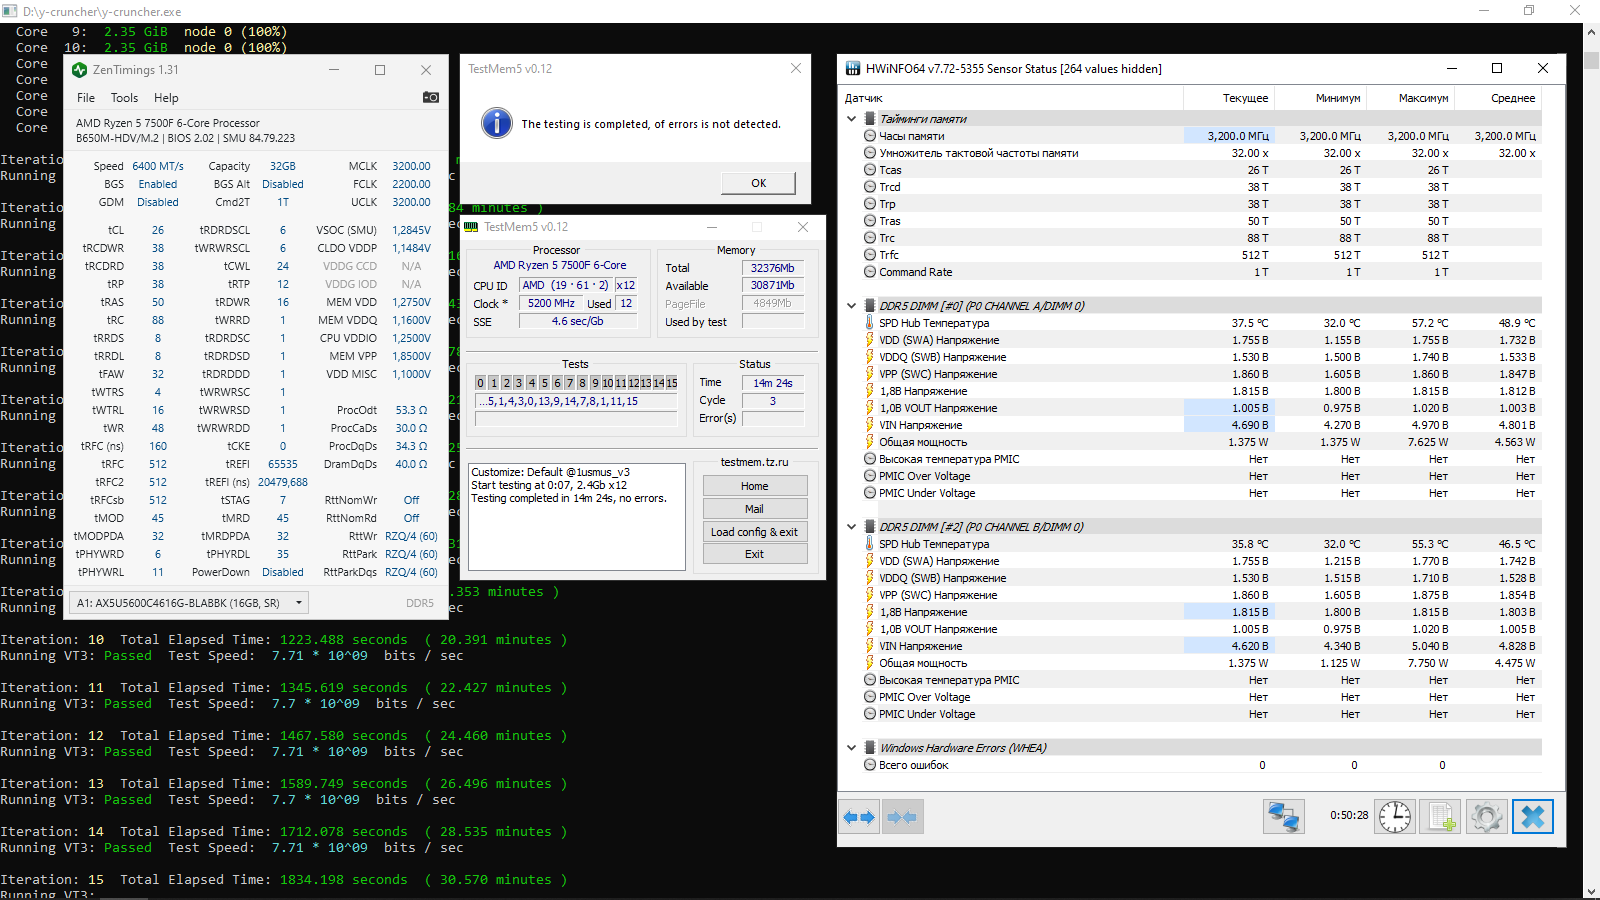Screen dimensions: 1600x900
Task: Collapse the Windows Hardware Errors (WHEA) group
Action: 852,748
